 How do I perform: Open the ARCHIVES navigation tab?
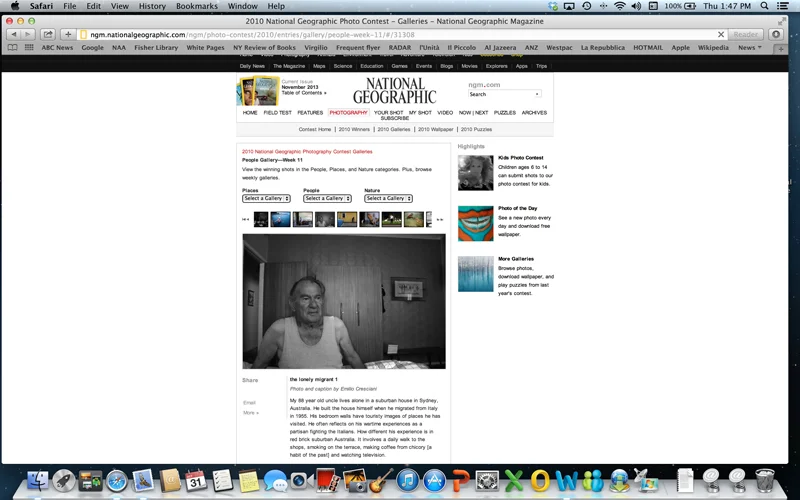point(534,113)
